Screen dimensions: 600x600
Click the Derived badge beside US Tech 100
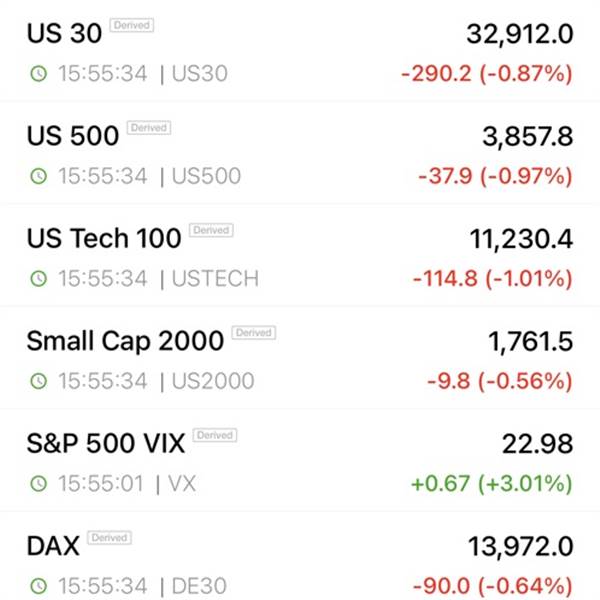point(211,230)
